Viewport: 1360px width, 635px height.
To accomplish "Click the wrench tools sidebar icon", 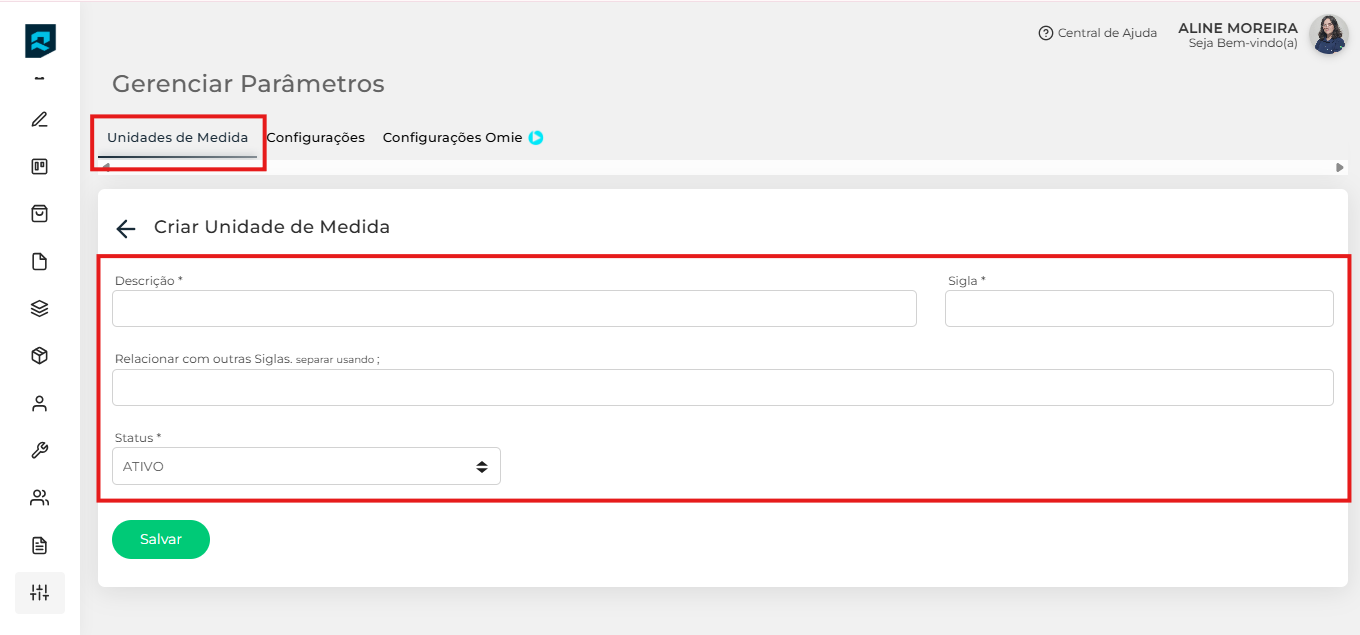I will click(x=39, y=451).
